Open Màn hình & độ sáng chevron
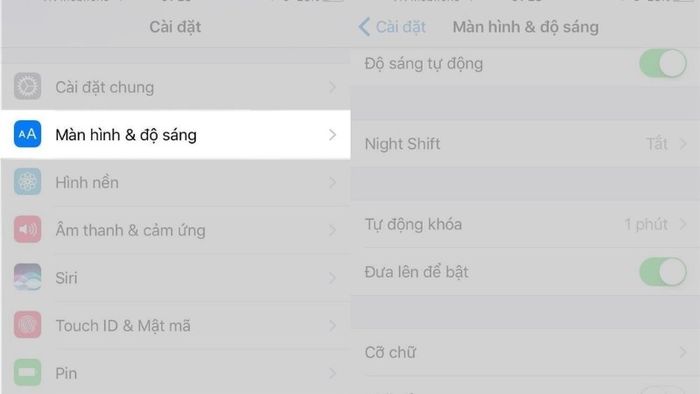 [332, 135]
